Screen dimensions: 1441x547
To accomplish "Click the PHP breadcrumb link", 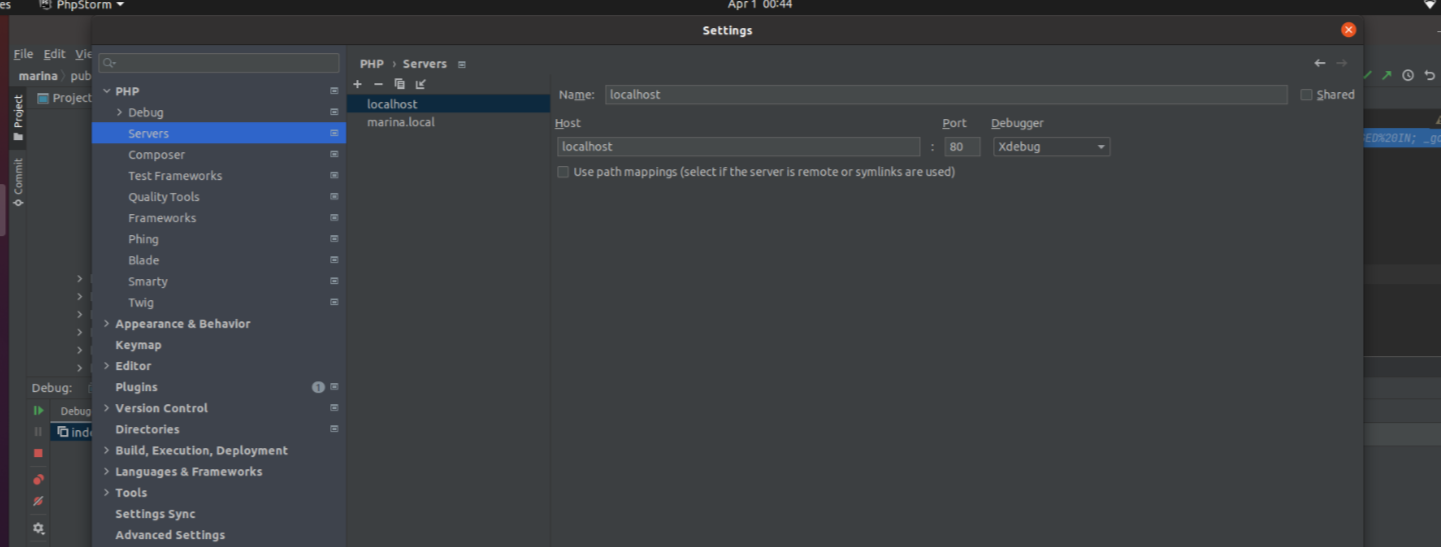I will click(372, 64).
